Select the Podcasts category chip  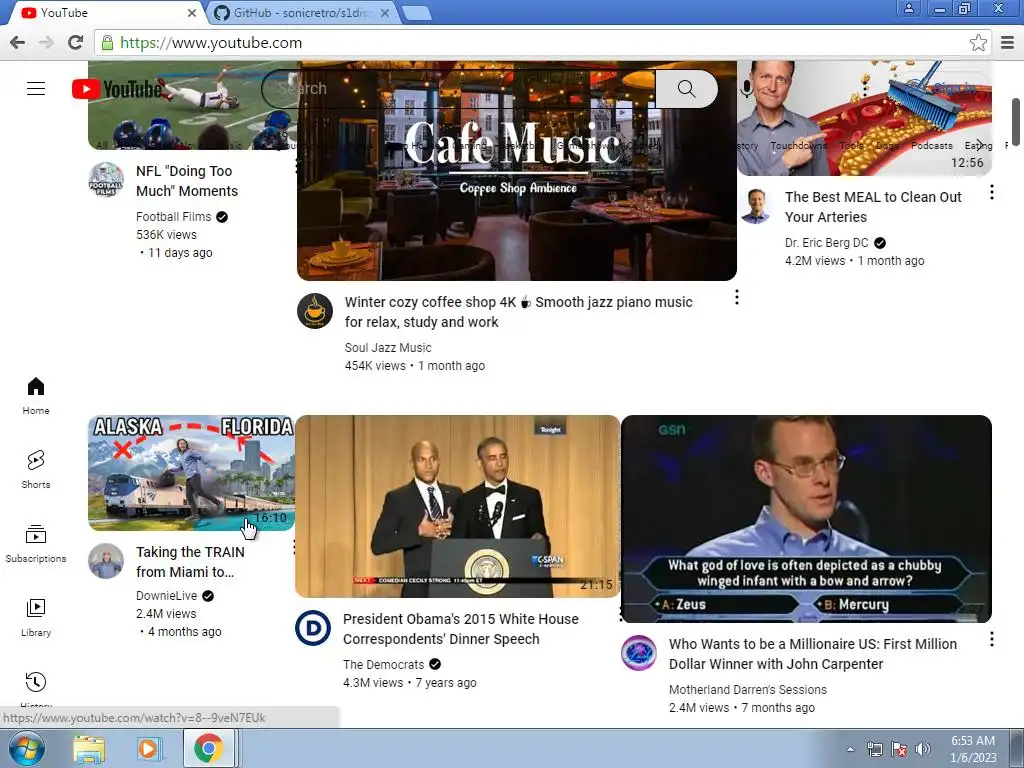click(x=931, y=146)
